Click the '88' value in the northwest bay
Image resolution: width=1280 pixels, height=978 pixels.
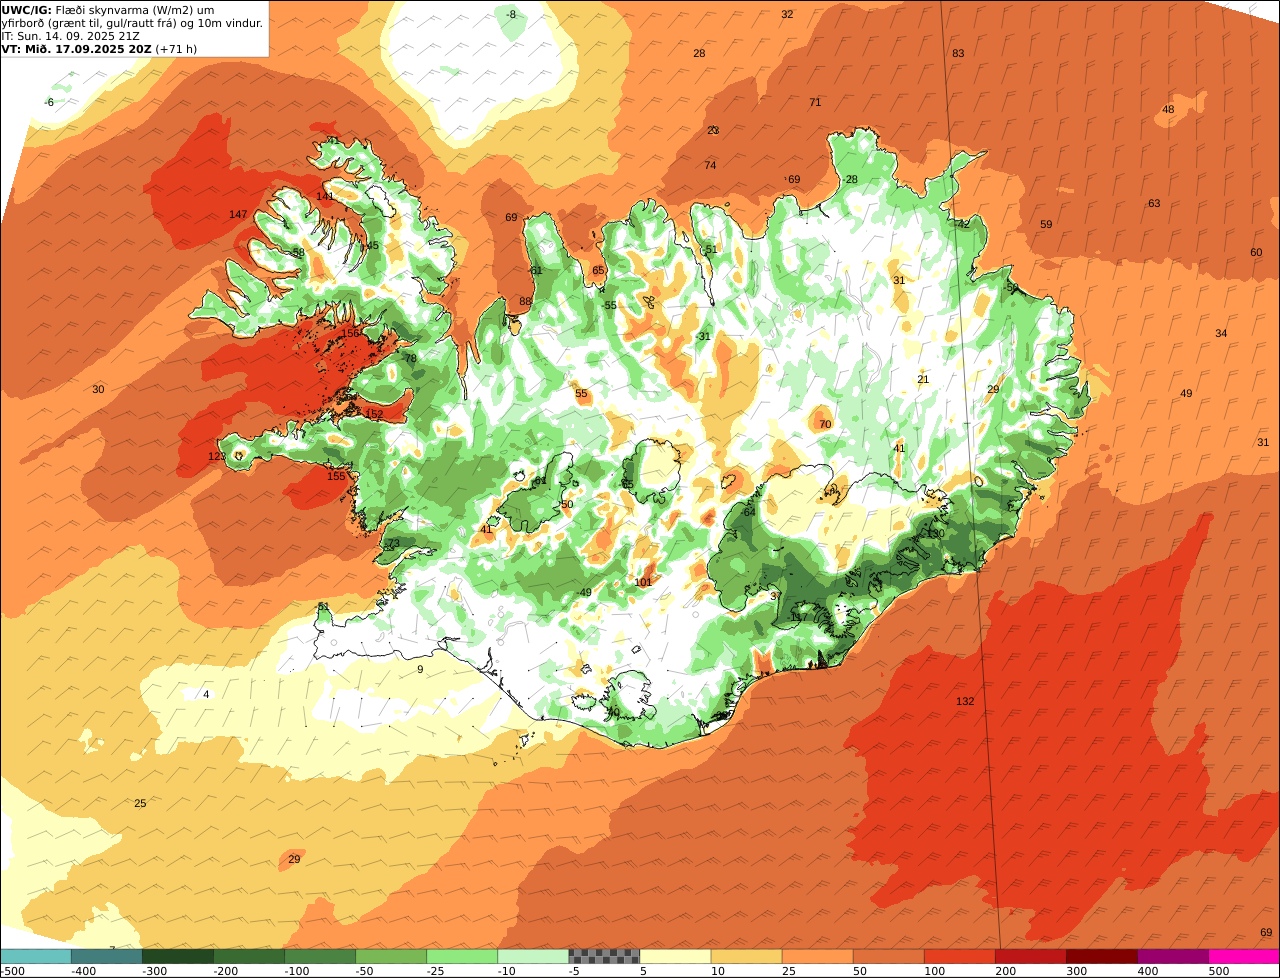click(525, 302)
